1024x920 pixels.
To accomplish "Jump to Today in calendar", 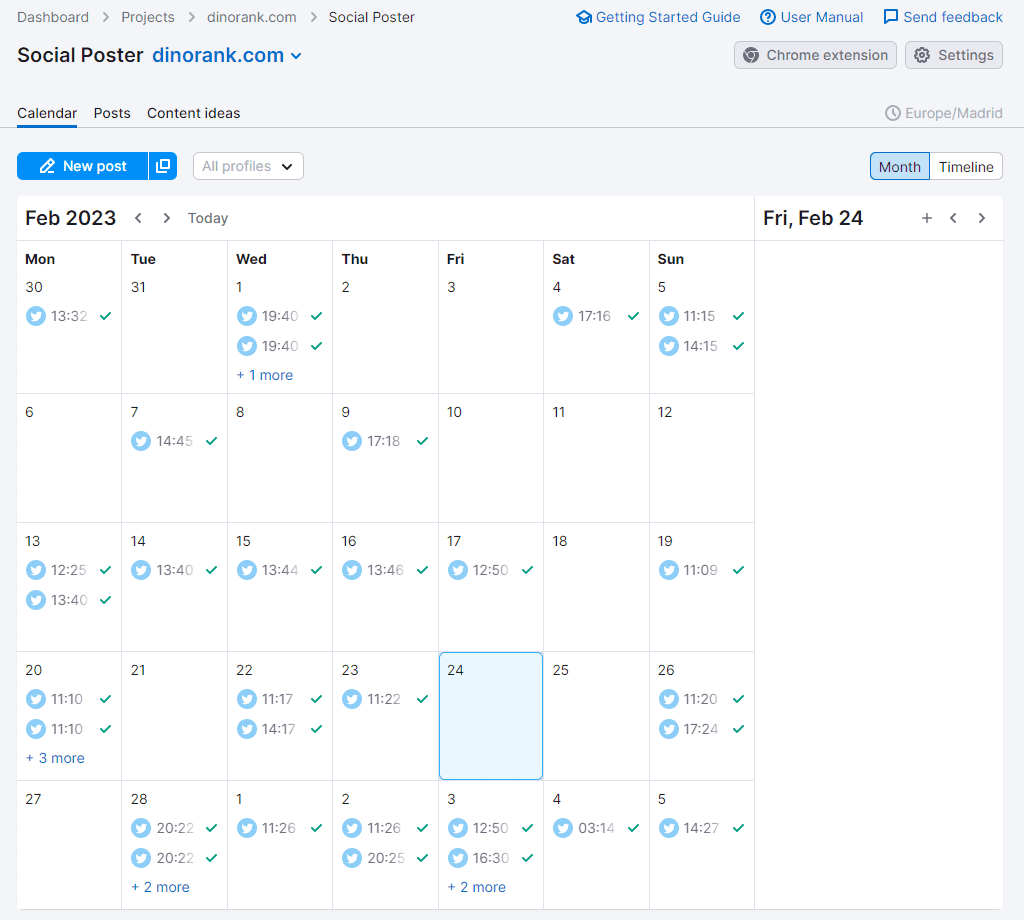I will [208, 218].
